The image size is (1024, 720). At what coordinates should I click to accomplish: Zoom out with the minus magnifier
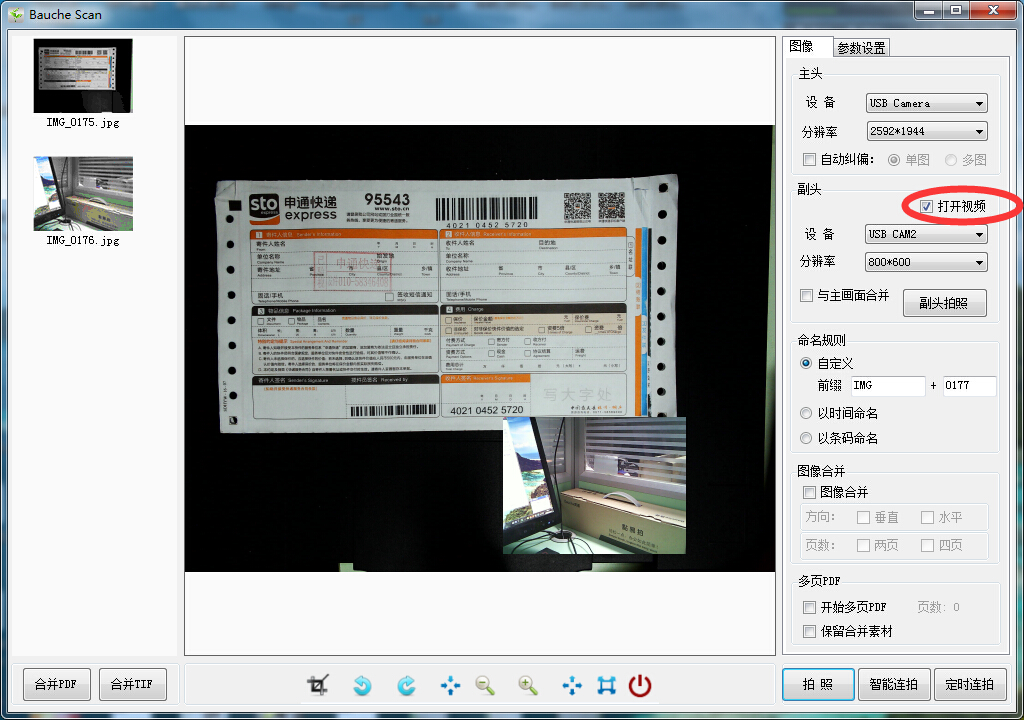point(485,685)
